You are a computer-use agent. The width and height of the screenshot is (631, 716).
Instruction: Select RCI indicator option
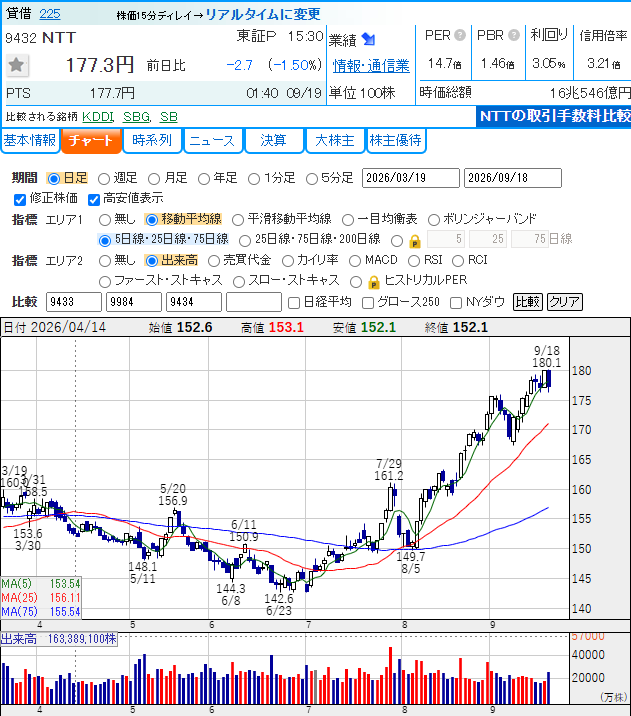click(x=457, y=261)
